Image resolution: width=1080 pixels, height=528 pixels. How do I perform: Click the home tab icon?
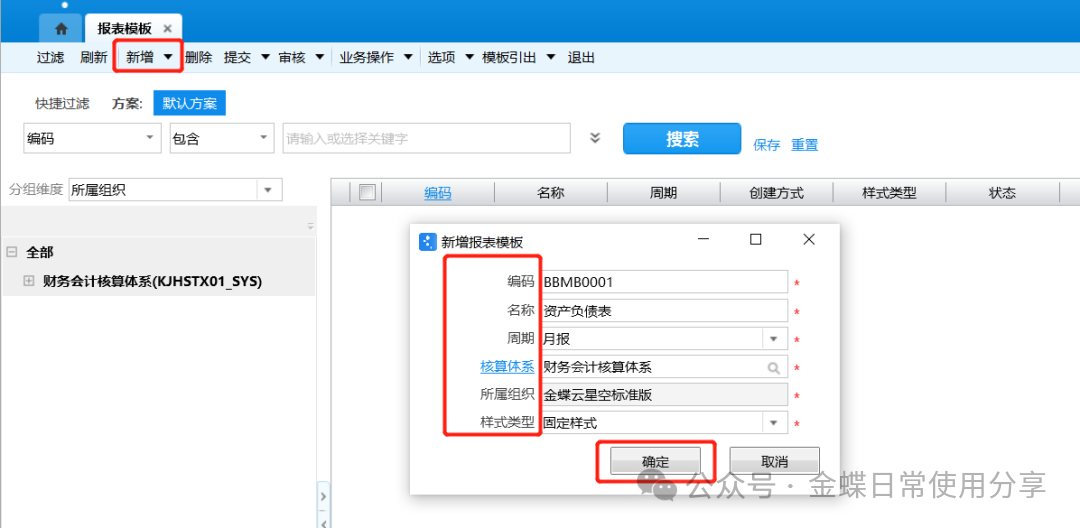pyautogui.click(x=61, y=28)
